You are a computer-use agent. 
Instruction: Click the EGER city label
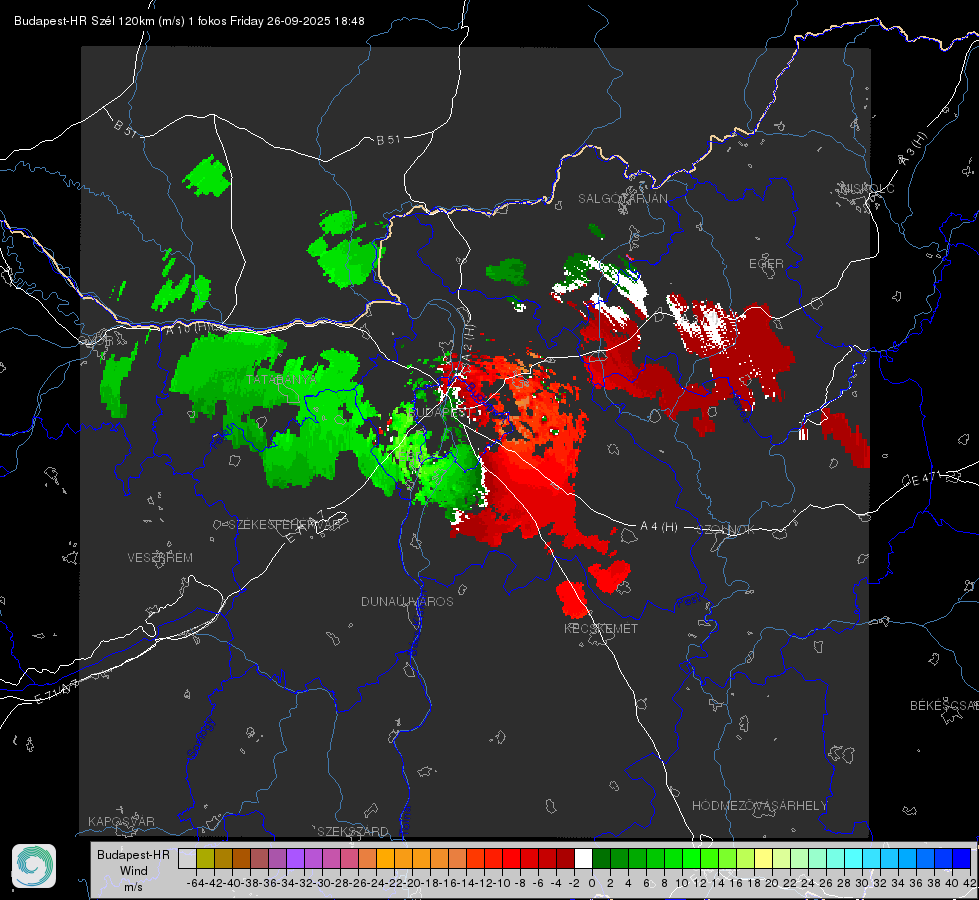[x=766, y=264]
